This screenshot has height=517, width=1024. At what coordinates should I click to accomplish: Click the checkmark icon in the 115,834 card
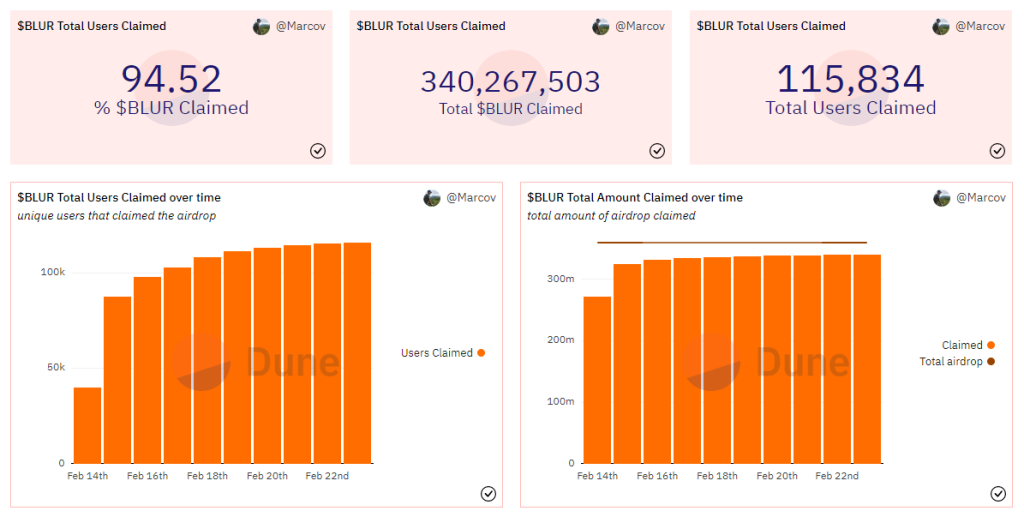(997, 151)
